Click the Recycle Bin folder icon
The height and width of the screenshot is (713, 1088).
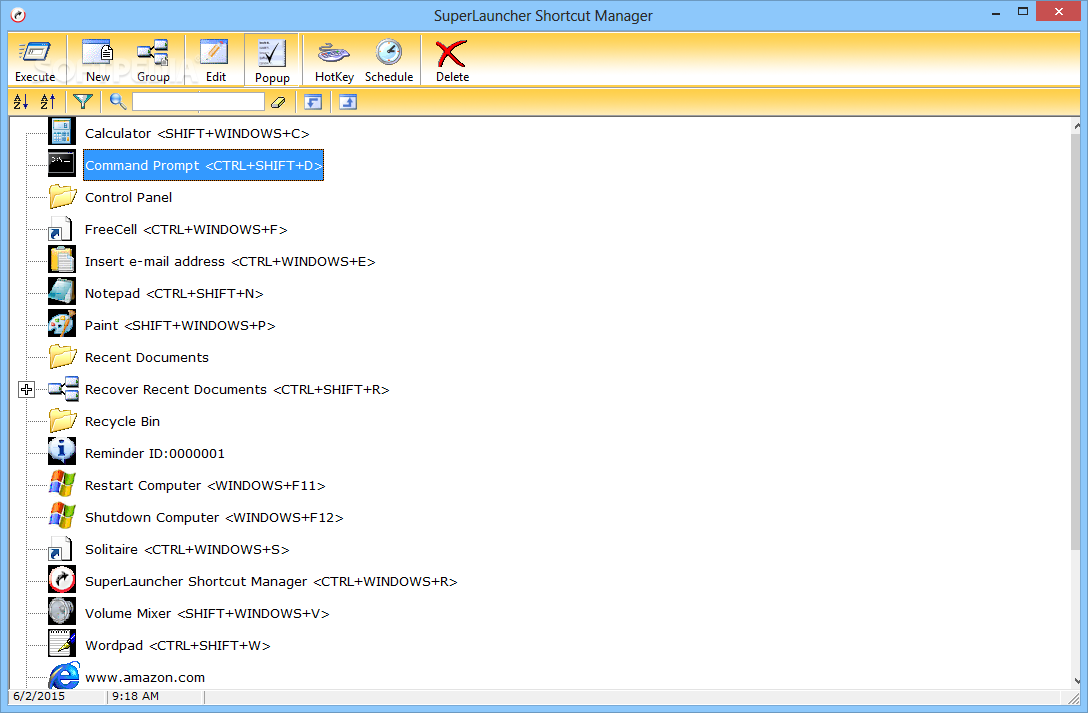pyautogui.click(x=62, y=420)
